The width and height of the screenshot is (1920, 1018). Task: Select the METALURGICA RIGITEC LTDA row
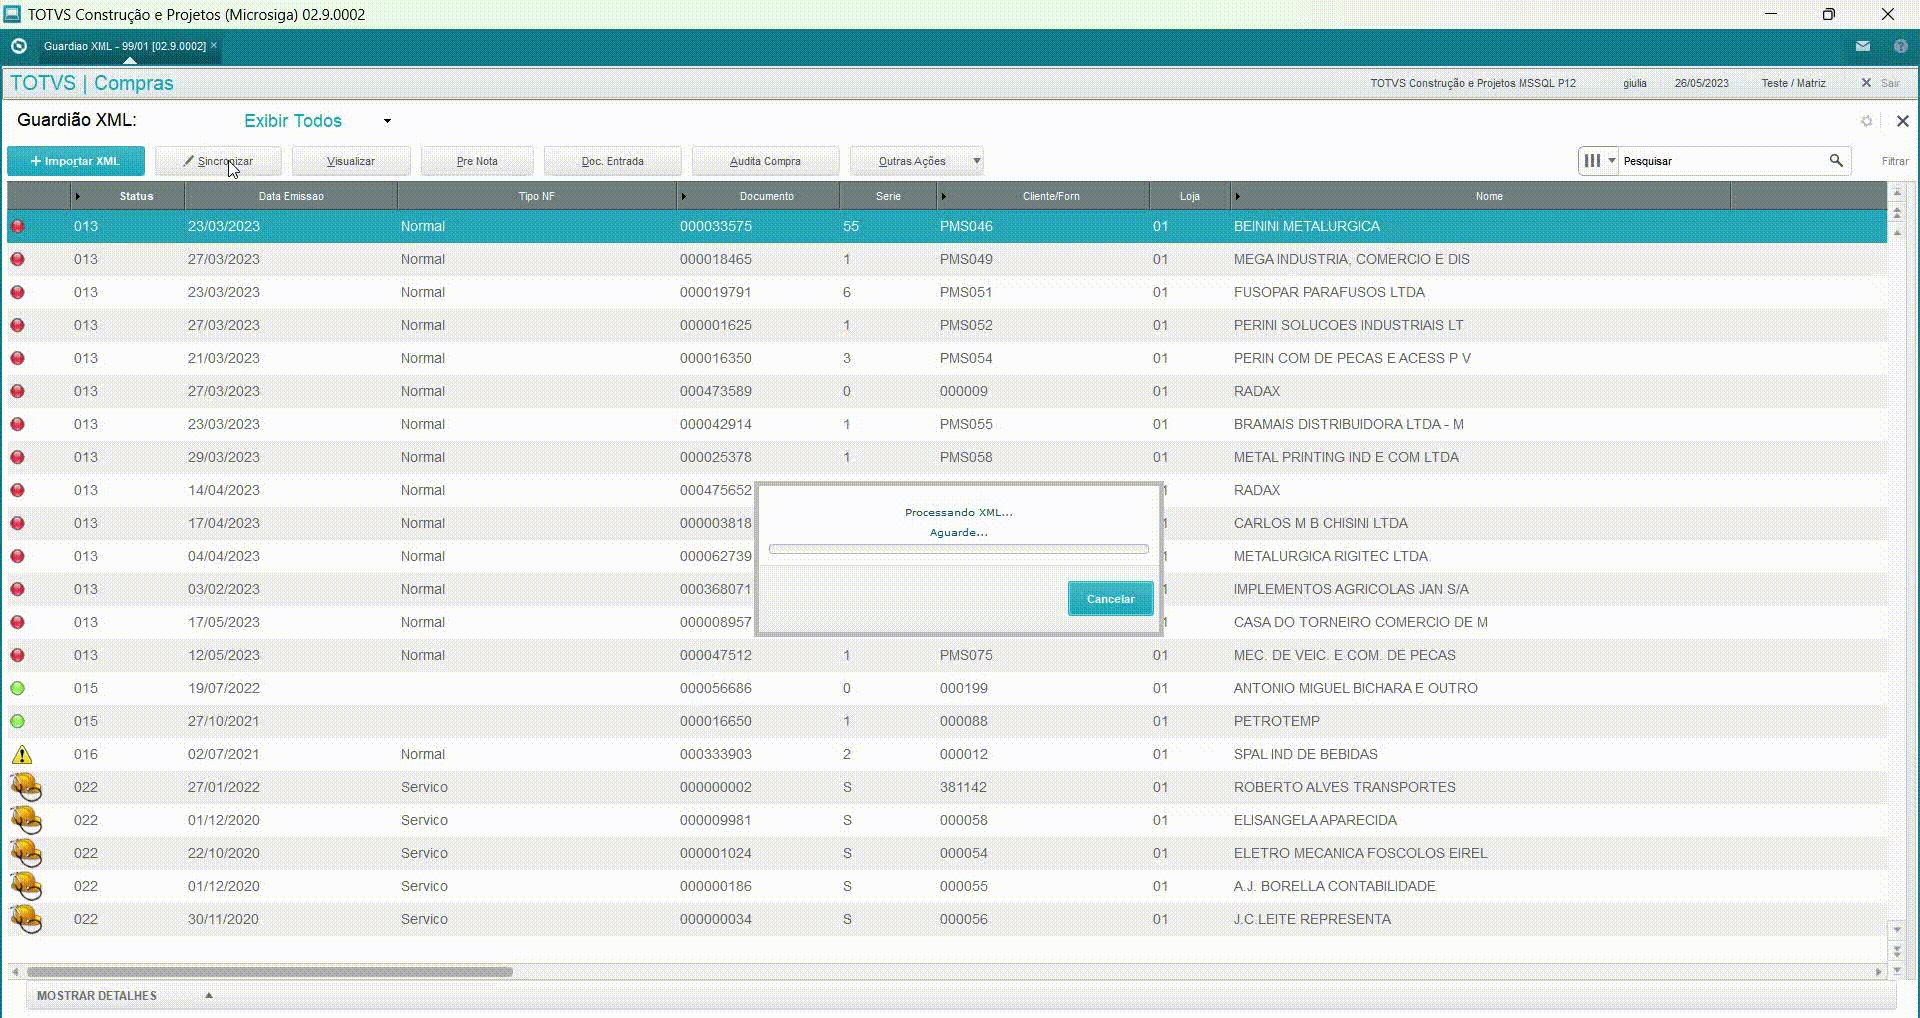(x=946, y=556)
